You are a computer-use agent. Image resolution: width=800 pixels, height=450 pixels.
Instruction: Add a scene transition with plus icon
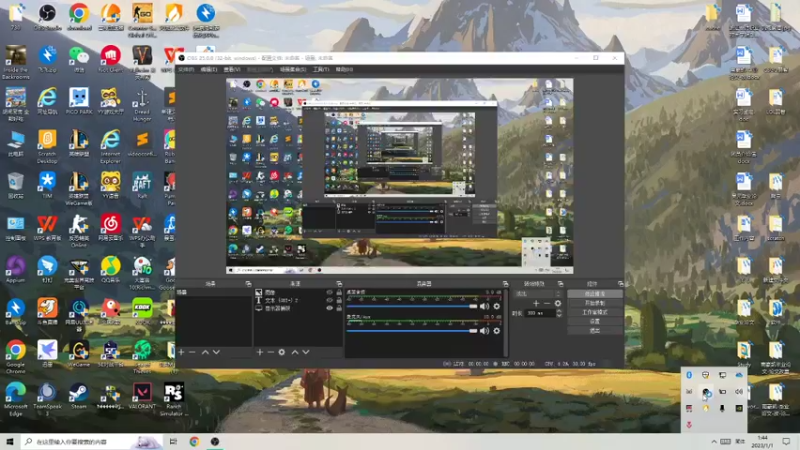point(536,303)
